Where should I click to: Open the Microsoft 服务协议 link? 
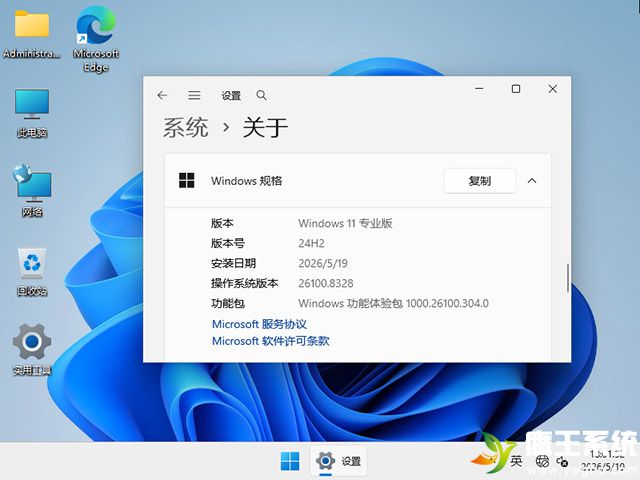tap(259, 324)
